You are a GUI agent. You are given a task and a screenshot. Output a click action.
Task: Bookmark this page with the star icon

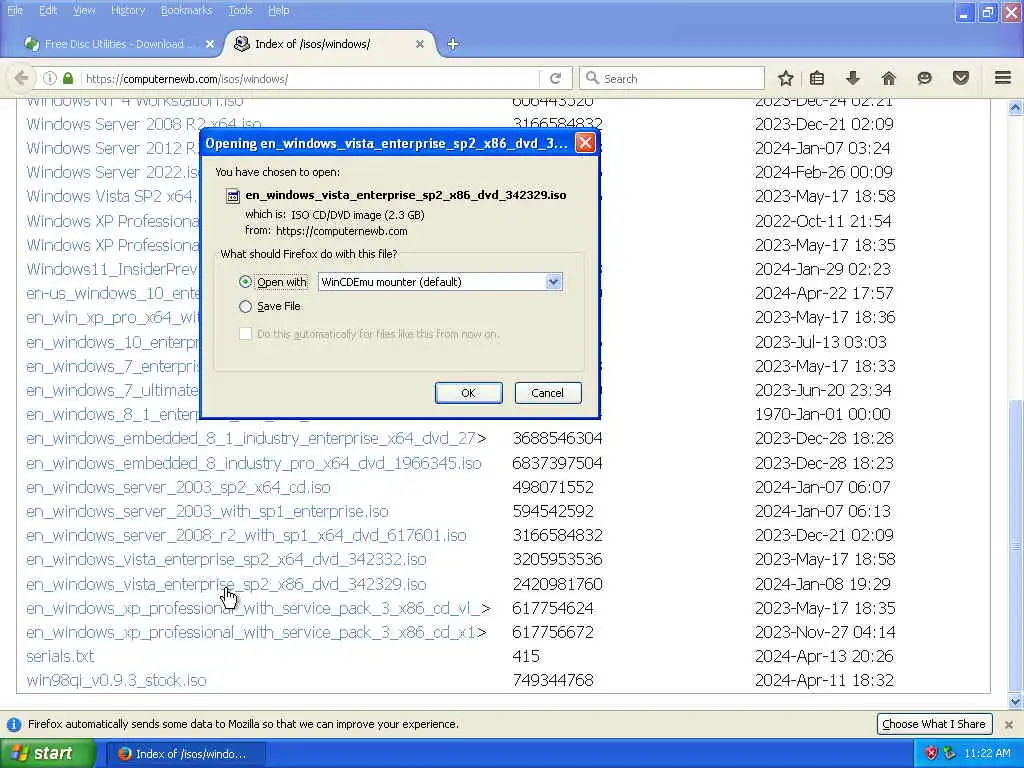tap(786, 78)
